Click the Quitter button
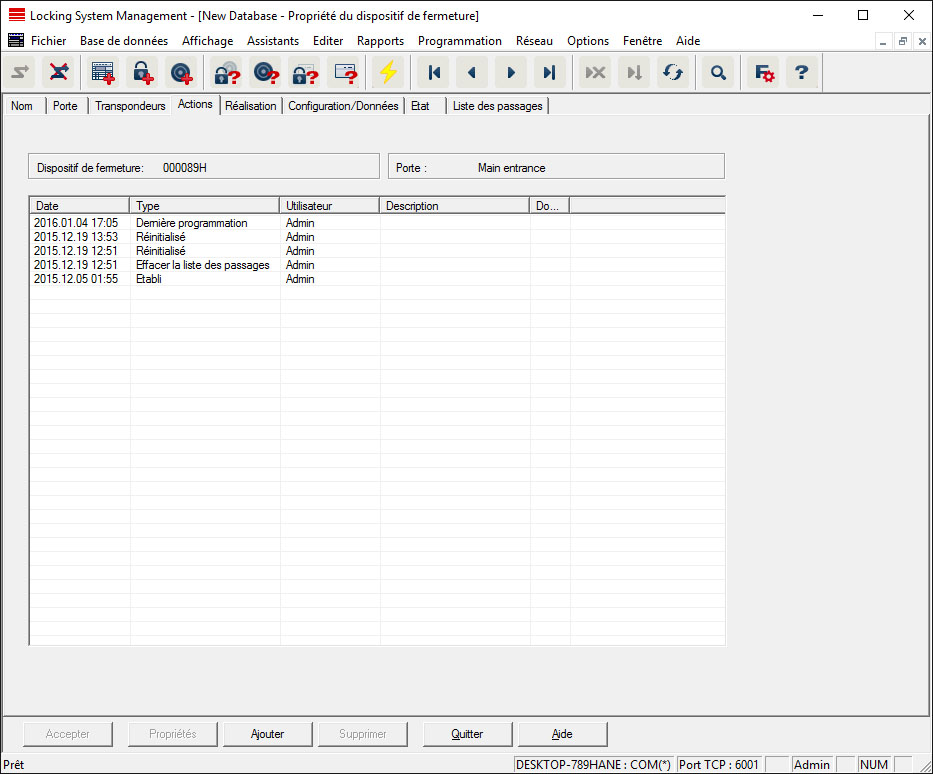933x774 pixels. (x=467, y=734)
